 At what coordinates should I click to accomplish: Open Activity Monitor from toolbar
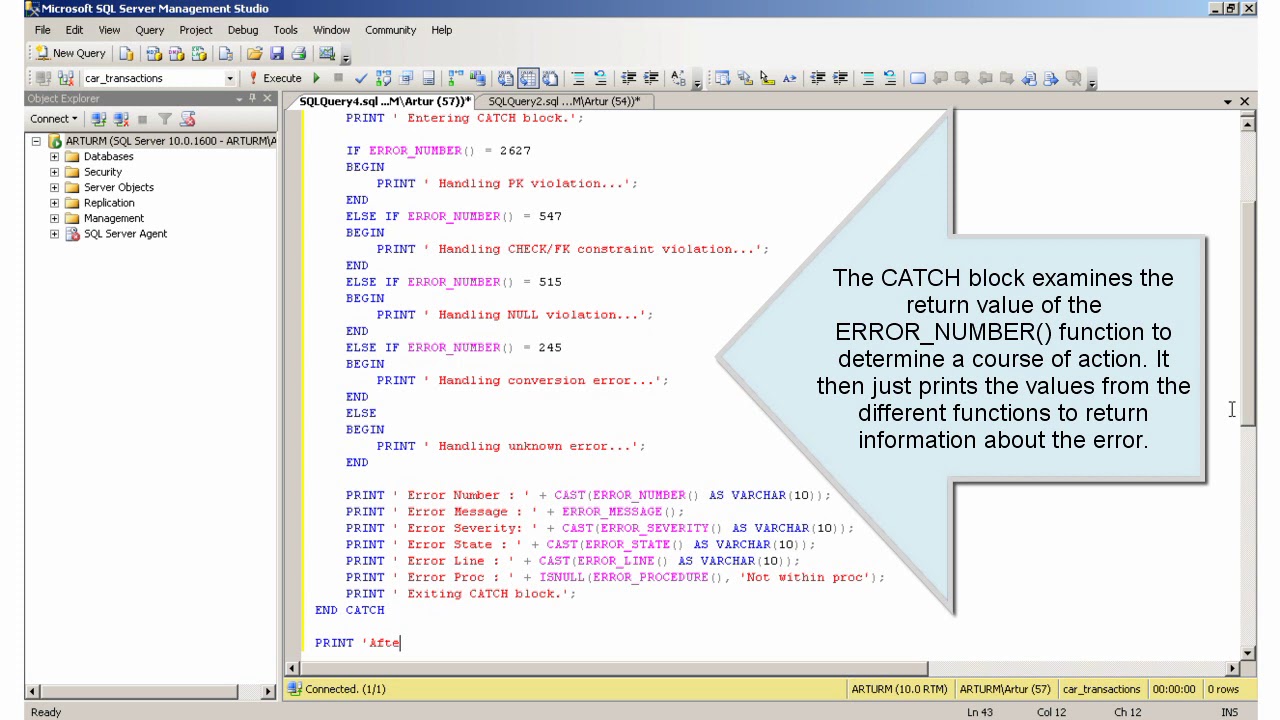(x=326, y=53)
